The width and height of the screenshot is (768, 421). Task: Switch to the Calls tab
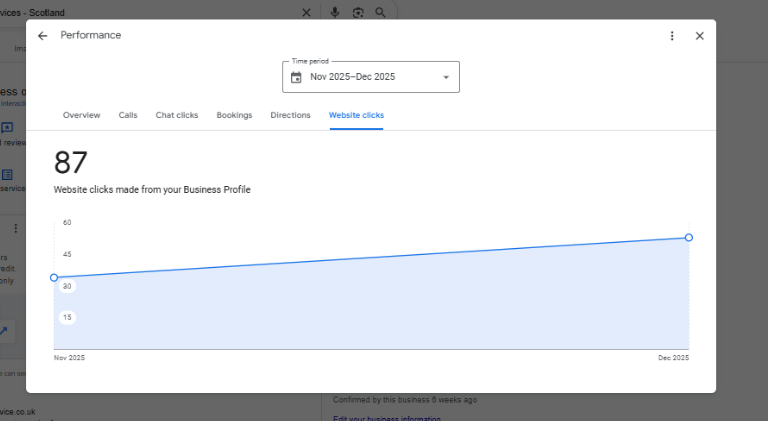point(128,115)
